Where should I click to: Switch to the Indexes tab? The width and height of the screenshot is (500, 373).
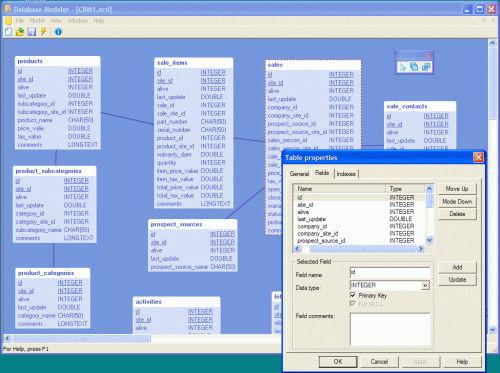(x=346, y=174)
